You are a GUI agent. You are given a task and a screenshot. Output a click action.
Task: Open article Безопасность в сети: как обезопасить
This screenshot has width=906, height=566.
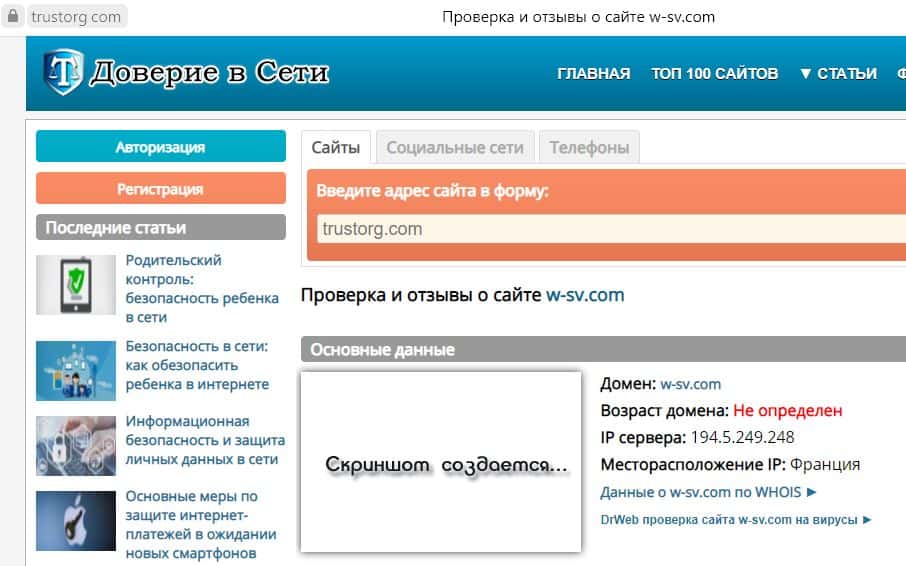pyautogui.click(x=197, y=365)
